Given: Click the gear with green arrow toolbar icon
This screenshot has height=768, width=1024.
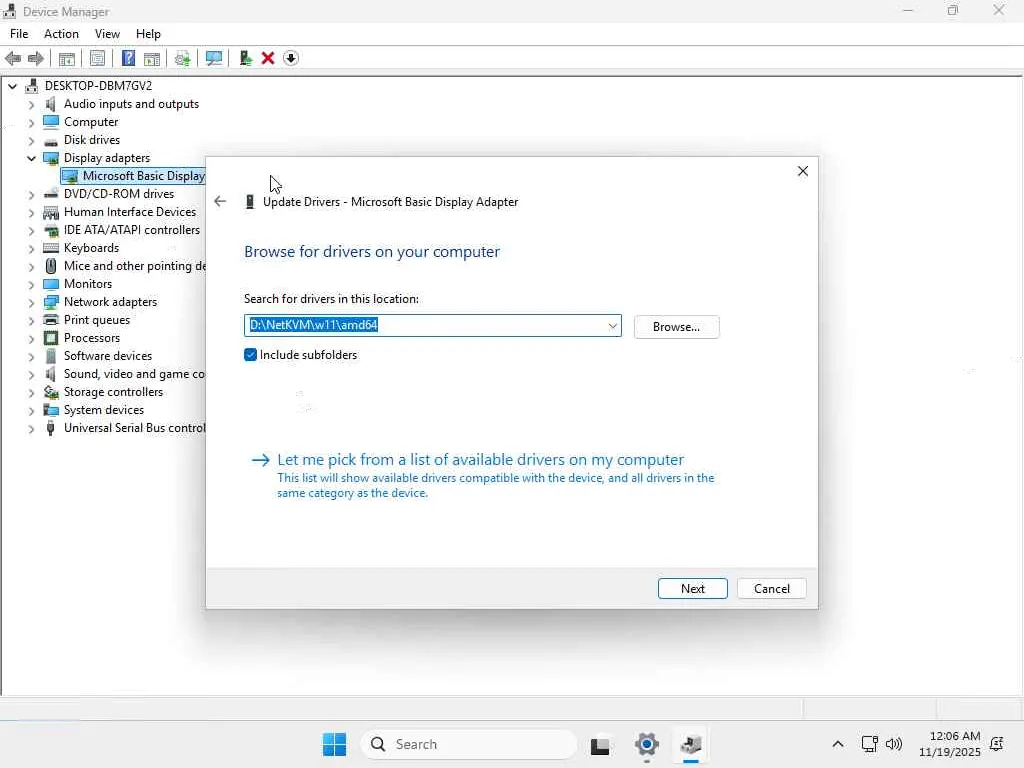Looking at the screenshot, I should pyautogui.click(x=183, y=58).
